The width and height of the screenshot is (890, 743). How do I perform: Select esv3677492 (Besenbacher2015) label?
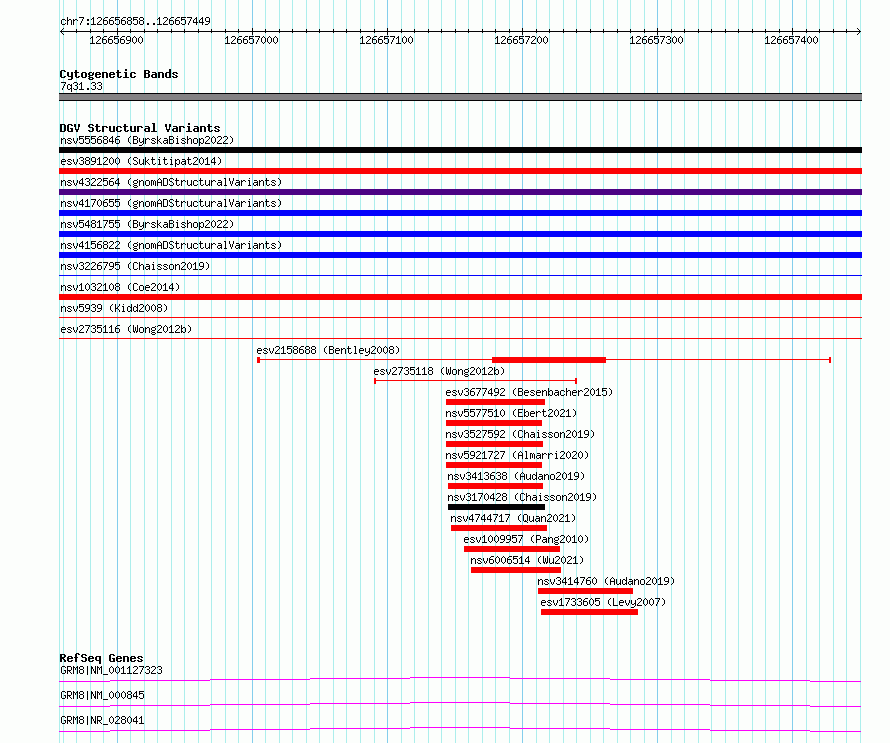pyautogui.click(x=529, y=392)
